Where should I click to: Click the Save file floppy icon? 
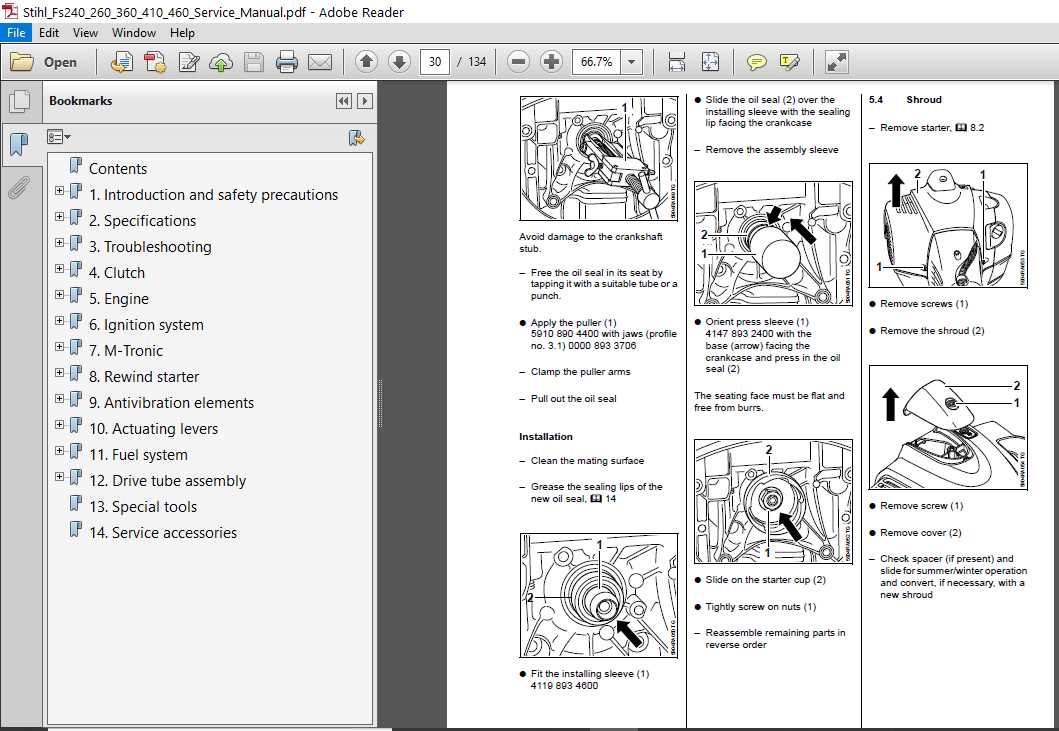[x=254, y=62]
